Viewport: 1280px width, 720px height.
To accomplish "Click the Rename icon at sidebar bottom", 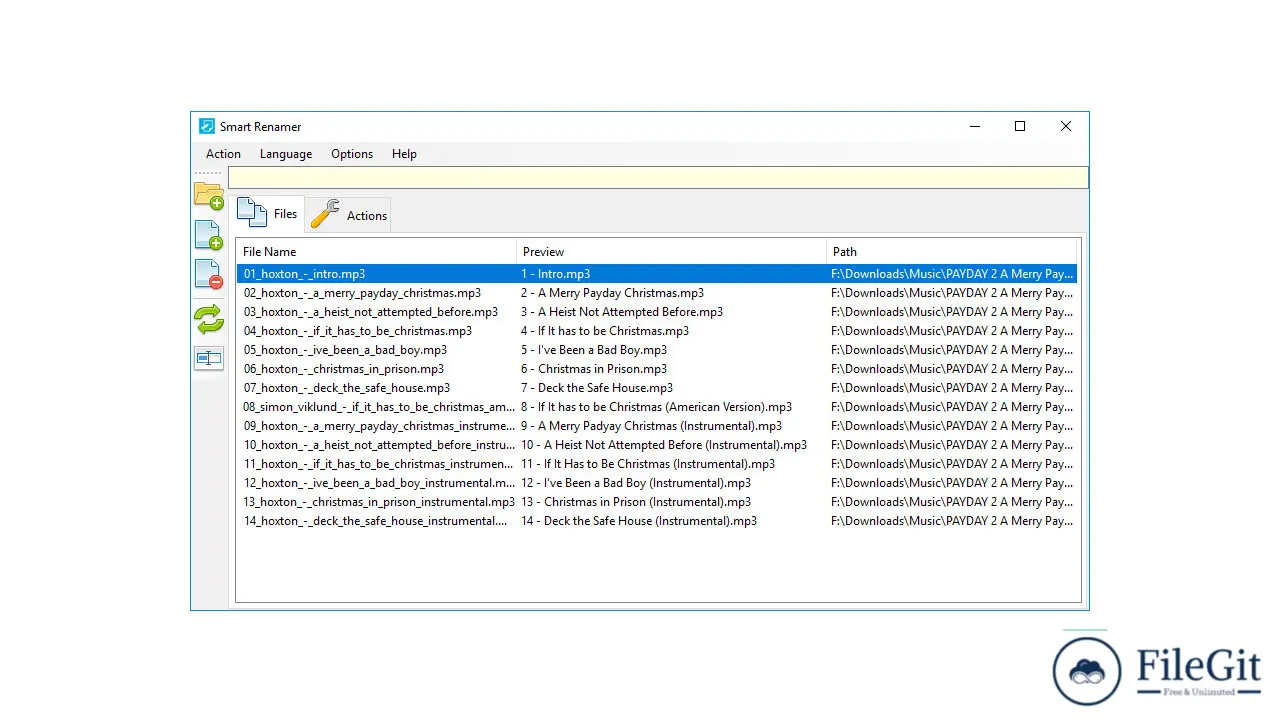I will pos(209,358).
